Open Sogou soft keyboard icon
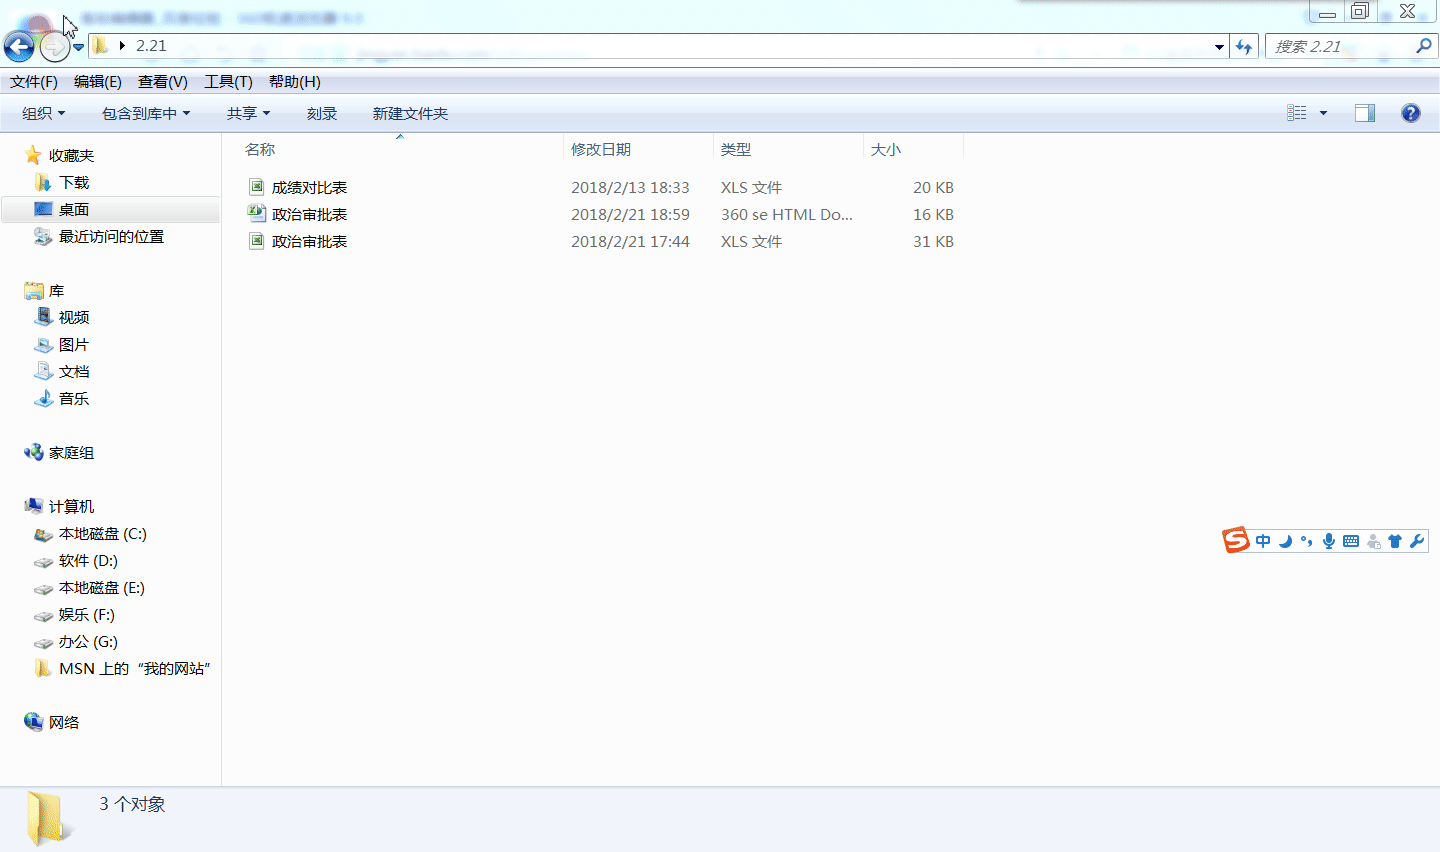1440x852 pixels. (1351, 541)
